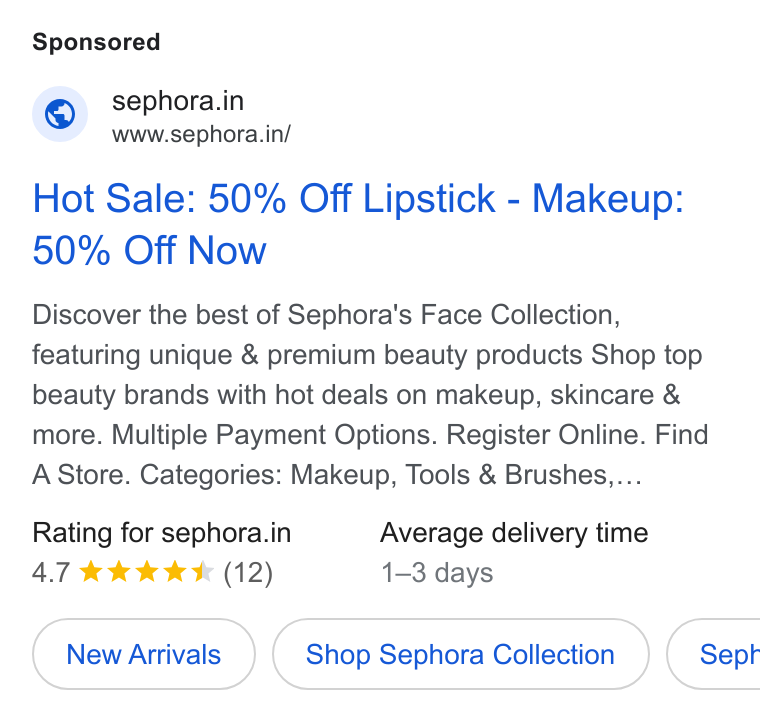Click the blue globe favicon icon

coord(60,114)
